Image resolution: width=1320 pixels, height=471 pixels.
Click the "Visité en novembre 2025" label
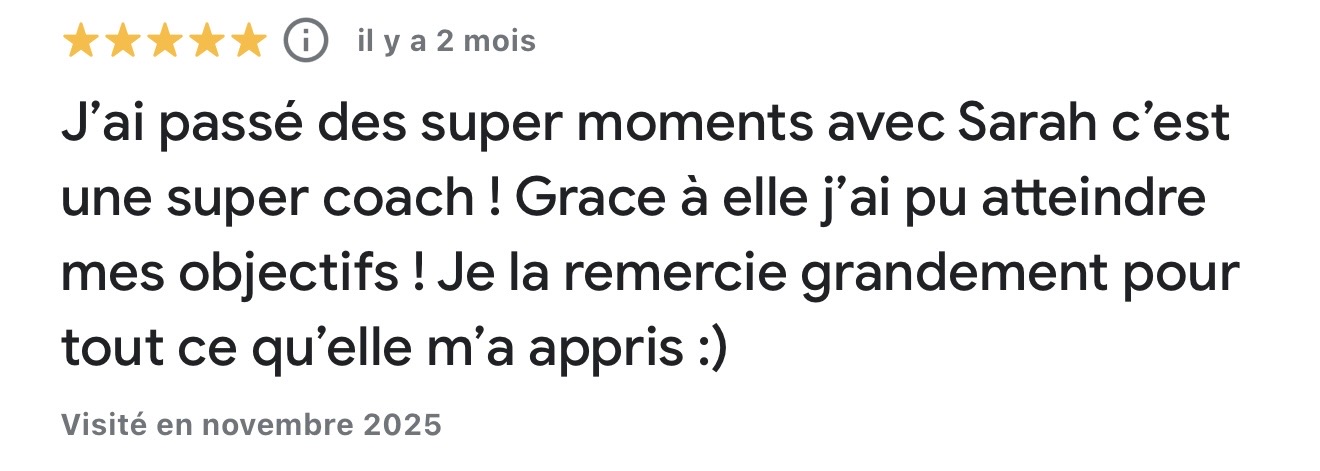(x=251, y=425)
